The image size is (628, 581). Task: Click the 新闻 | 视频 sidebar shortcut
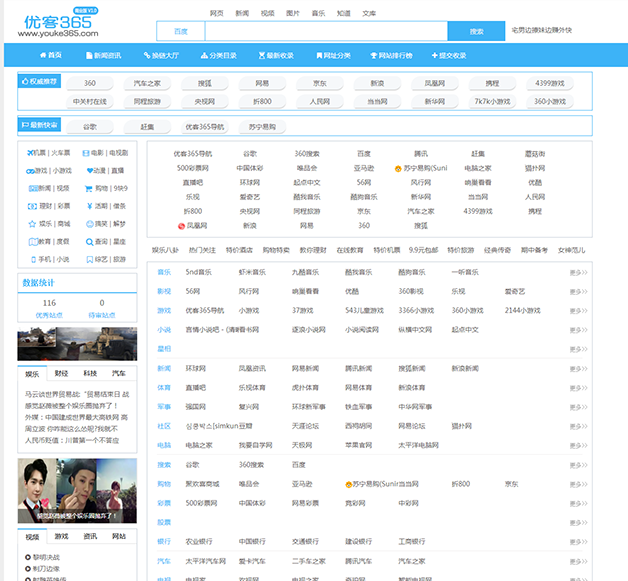point(48,188)
